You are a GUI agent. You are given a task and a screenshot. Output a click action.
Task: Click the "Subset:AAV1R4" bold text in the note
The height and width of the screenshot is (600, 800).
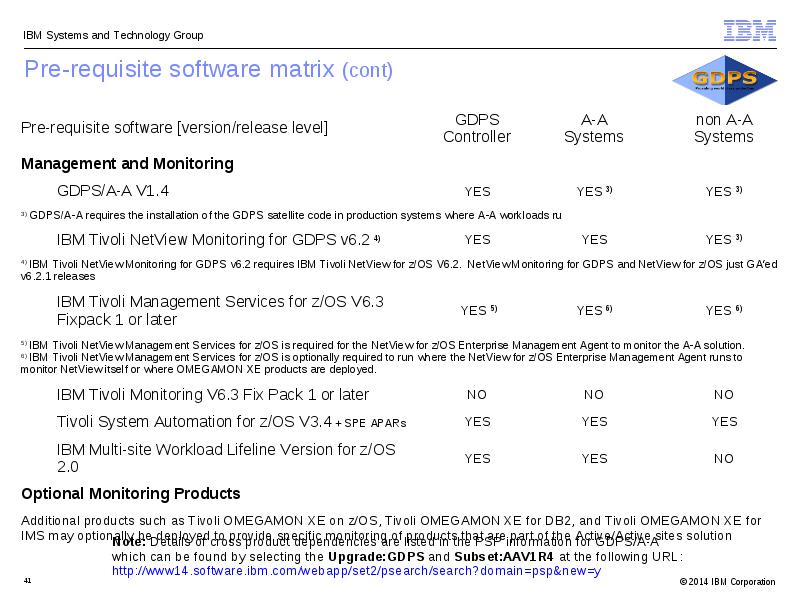click(x=504, y=557)
